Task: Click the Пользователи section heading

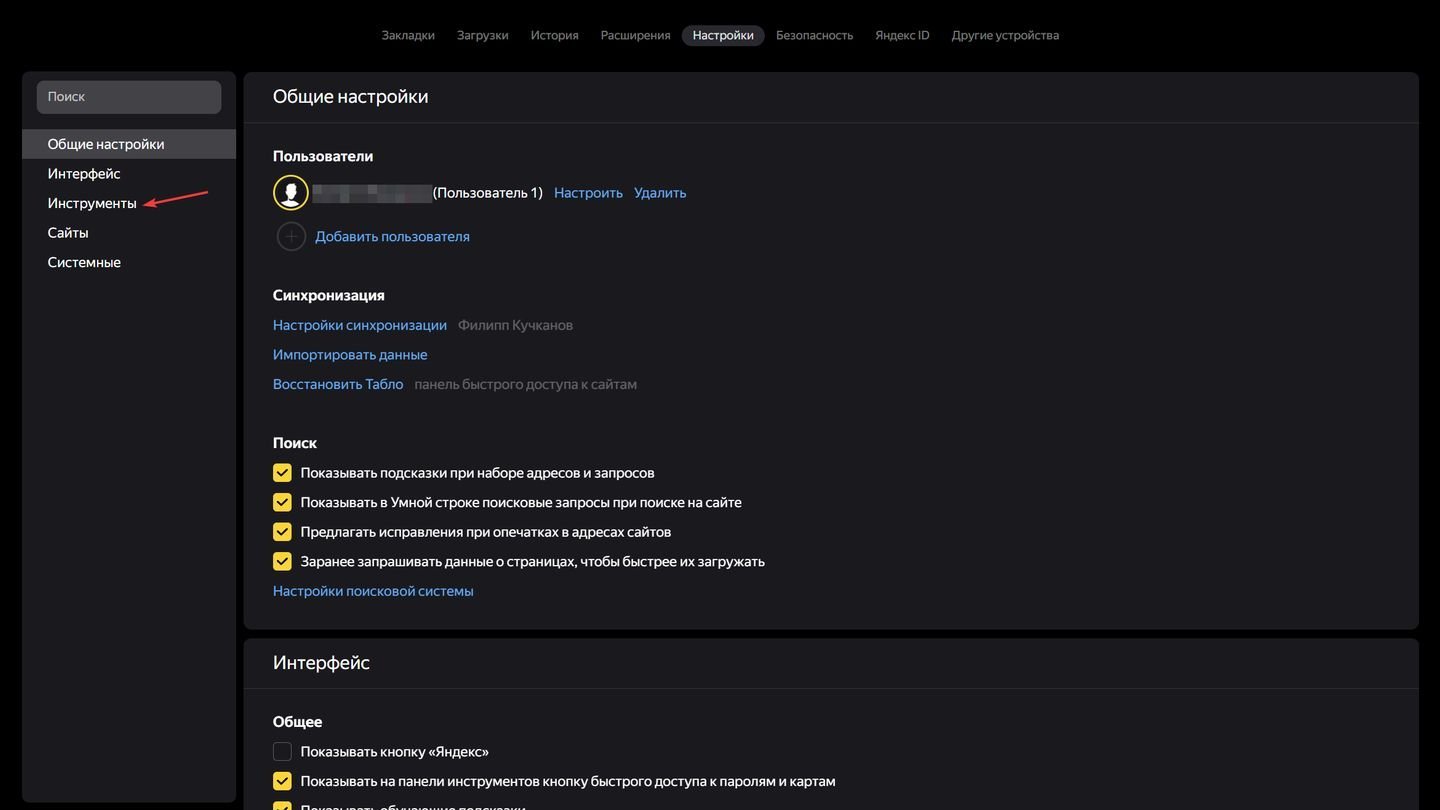Action: pos(323,156)
